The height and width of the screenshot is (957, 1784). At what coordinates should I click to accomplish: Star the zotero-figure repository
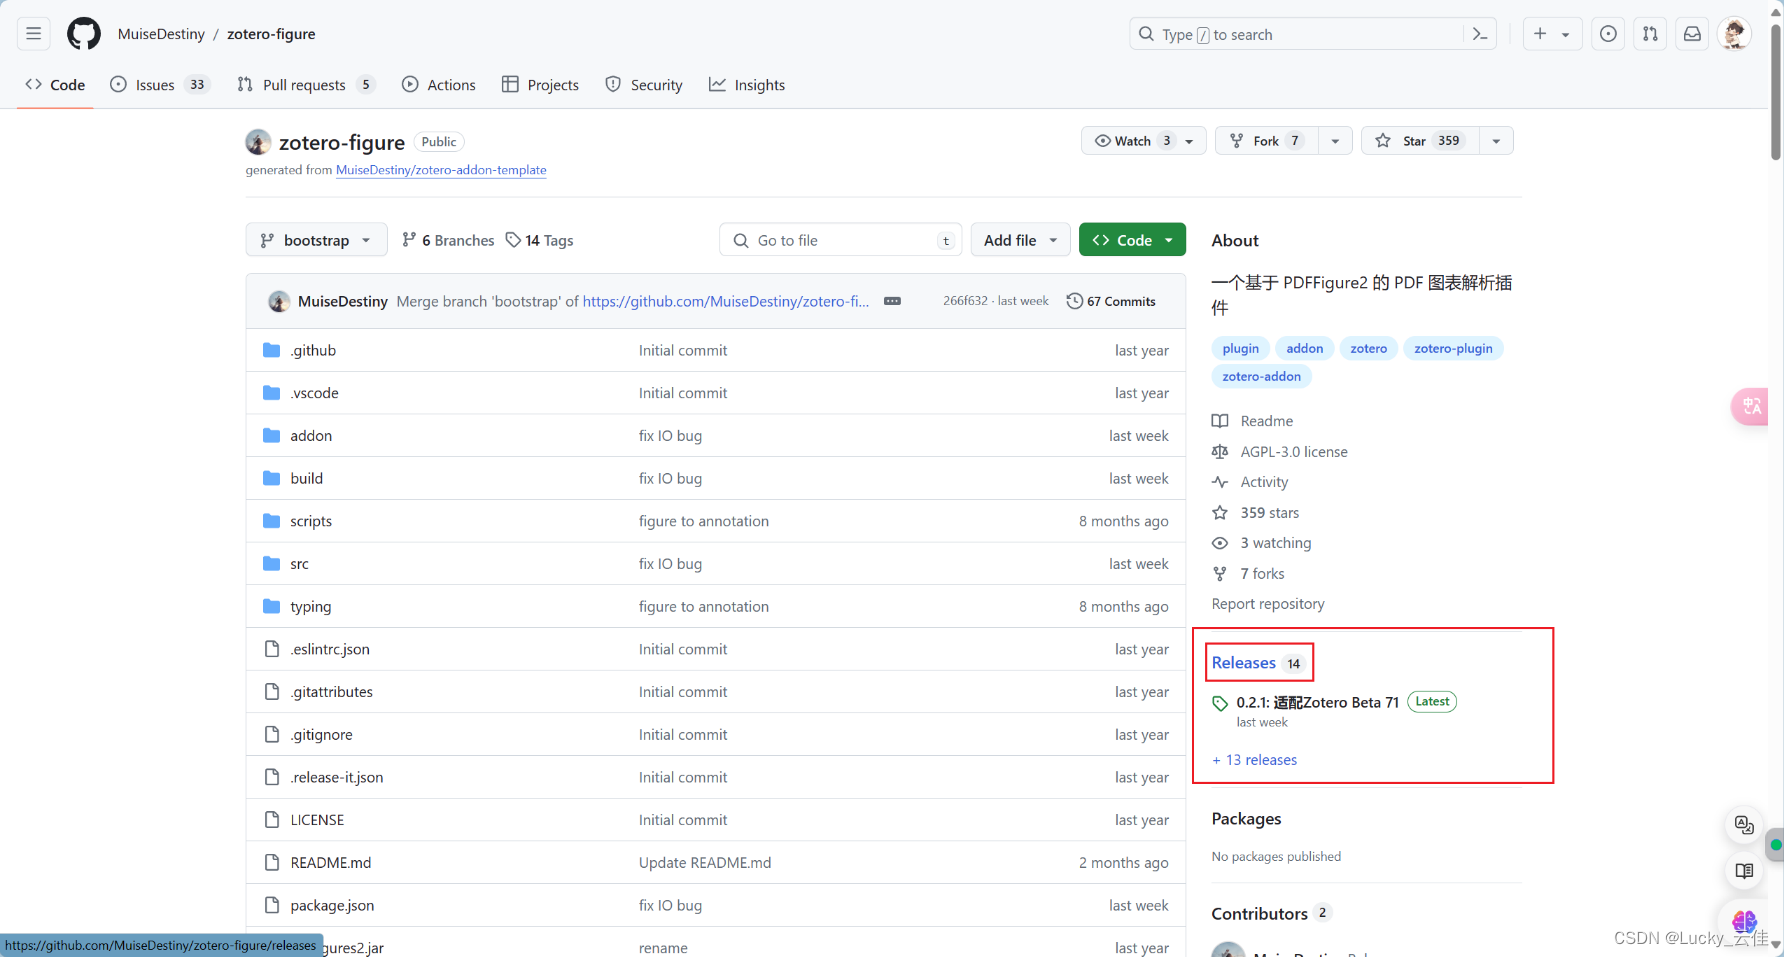(x=1418, y=141)
